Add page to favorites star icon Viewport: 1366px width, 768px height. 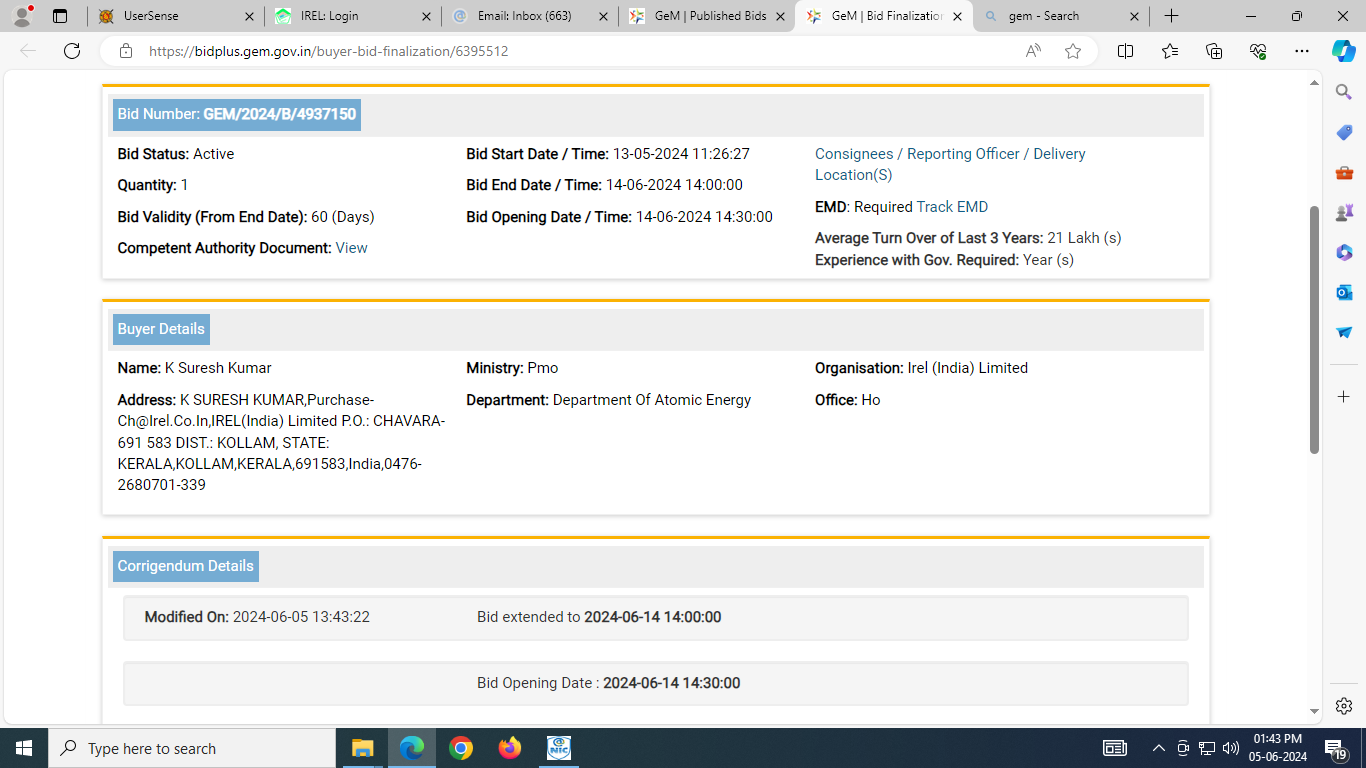tap(1073, 51)
